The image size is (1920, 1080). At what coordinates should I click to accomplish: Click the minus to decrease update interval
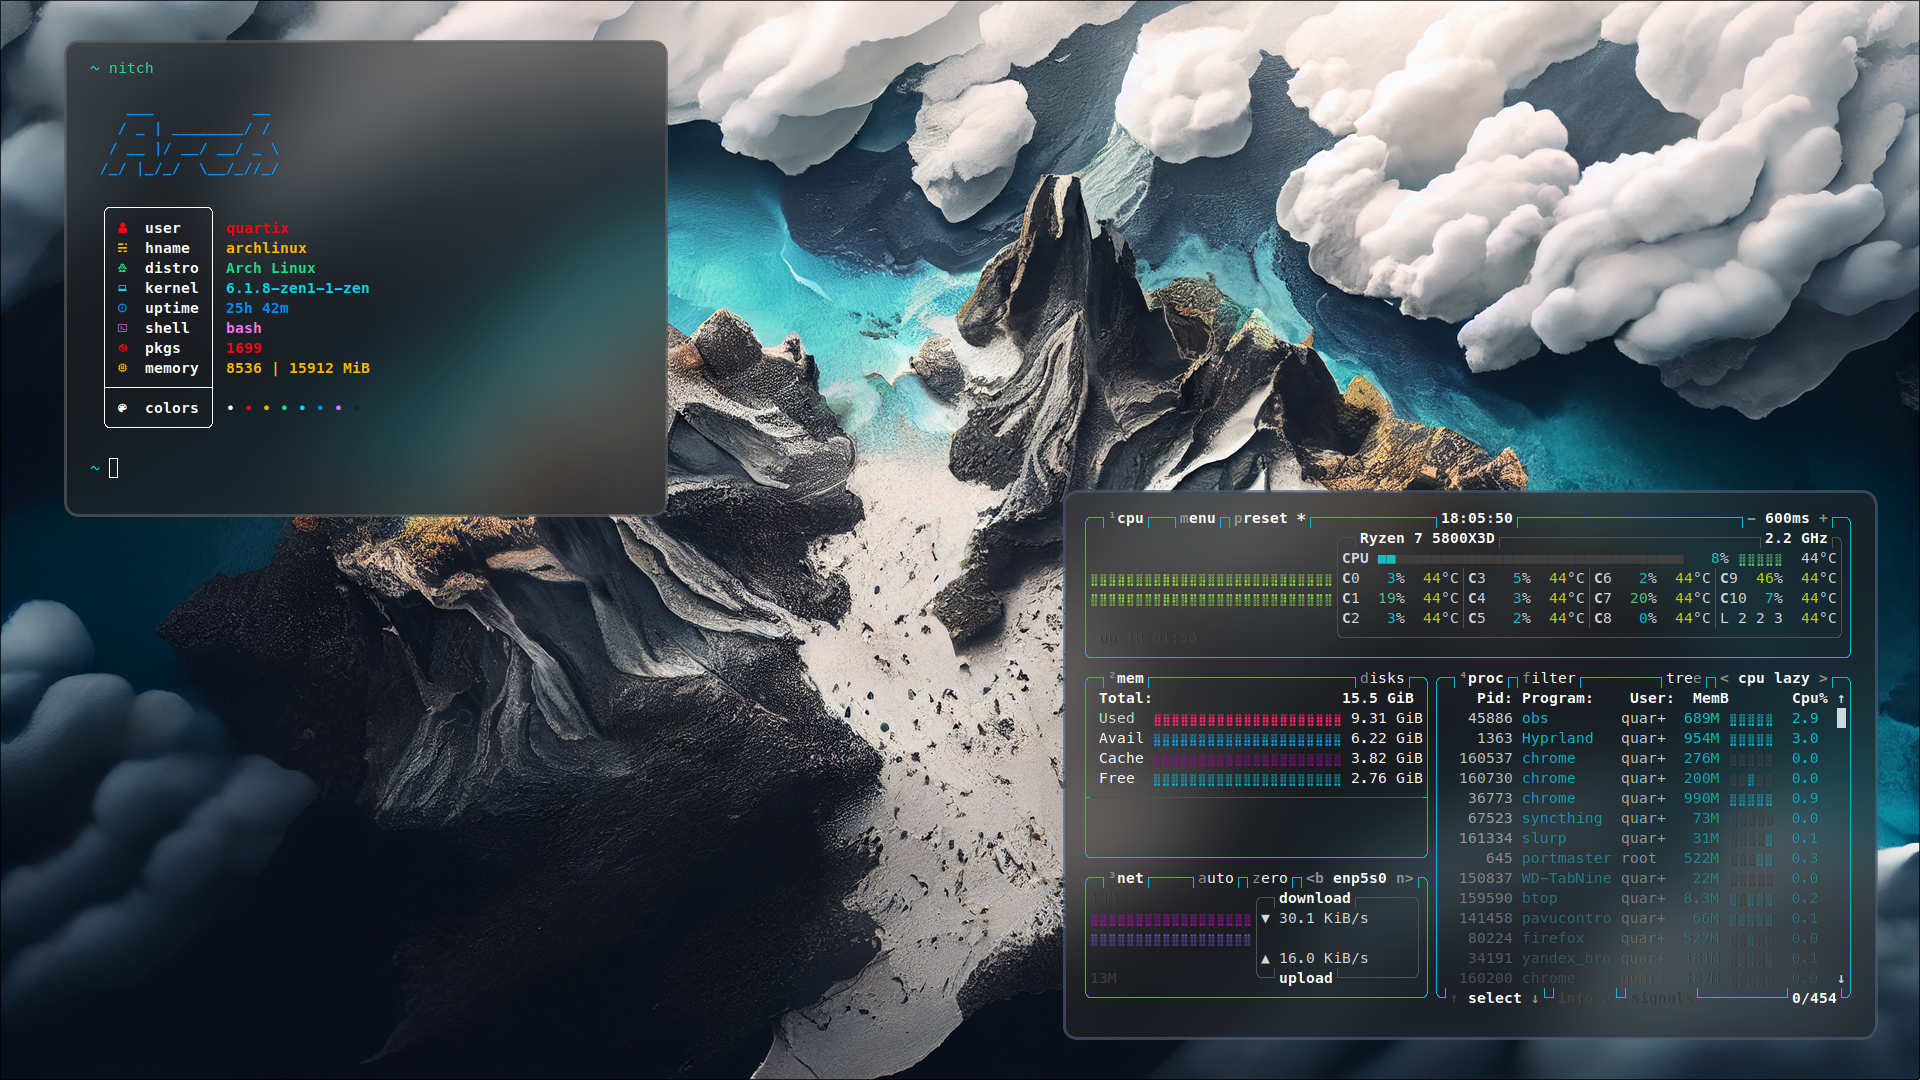point(1751,518)
